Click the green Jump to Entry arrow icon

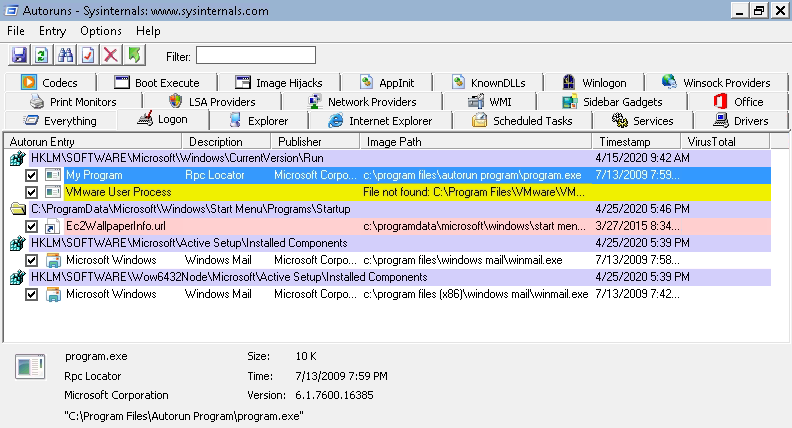(135, 55)
